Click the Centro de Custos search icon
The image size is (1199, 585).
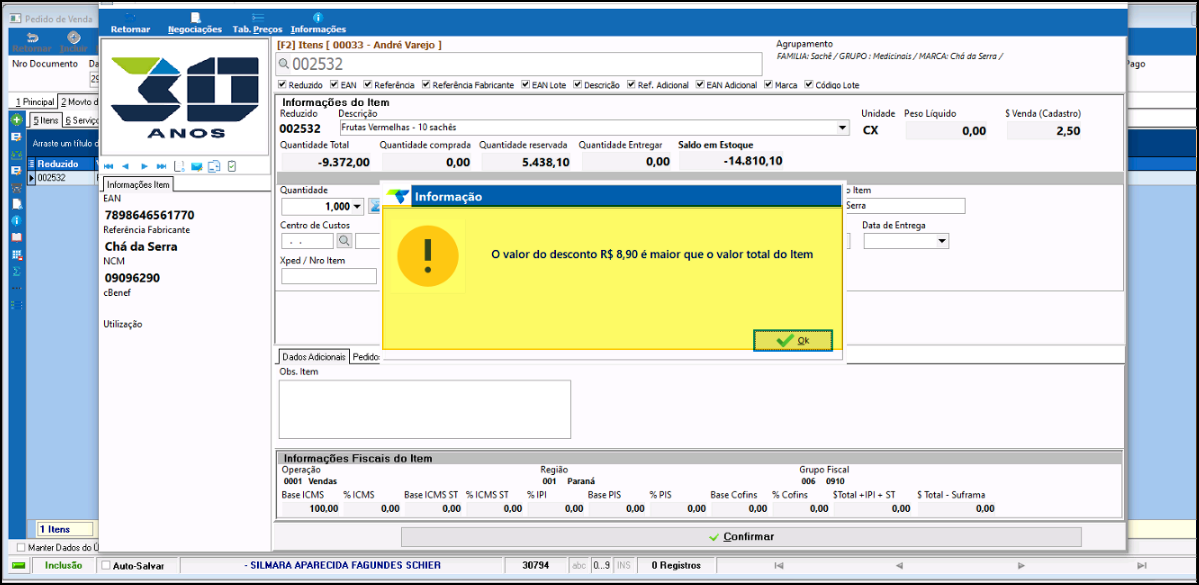click(344, 241)
